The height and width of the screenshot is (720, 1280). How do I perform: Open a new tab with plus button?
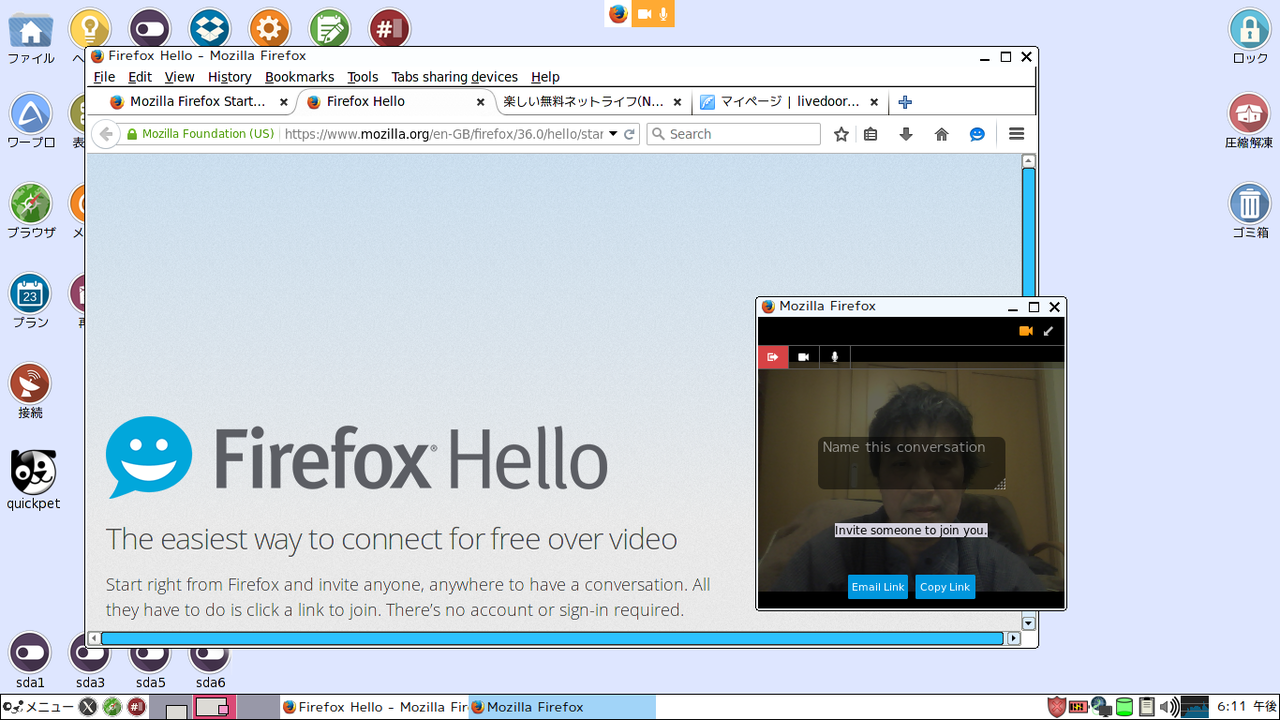click(905, 102)
